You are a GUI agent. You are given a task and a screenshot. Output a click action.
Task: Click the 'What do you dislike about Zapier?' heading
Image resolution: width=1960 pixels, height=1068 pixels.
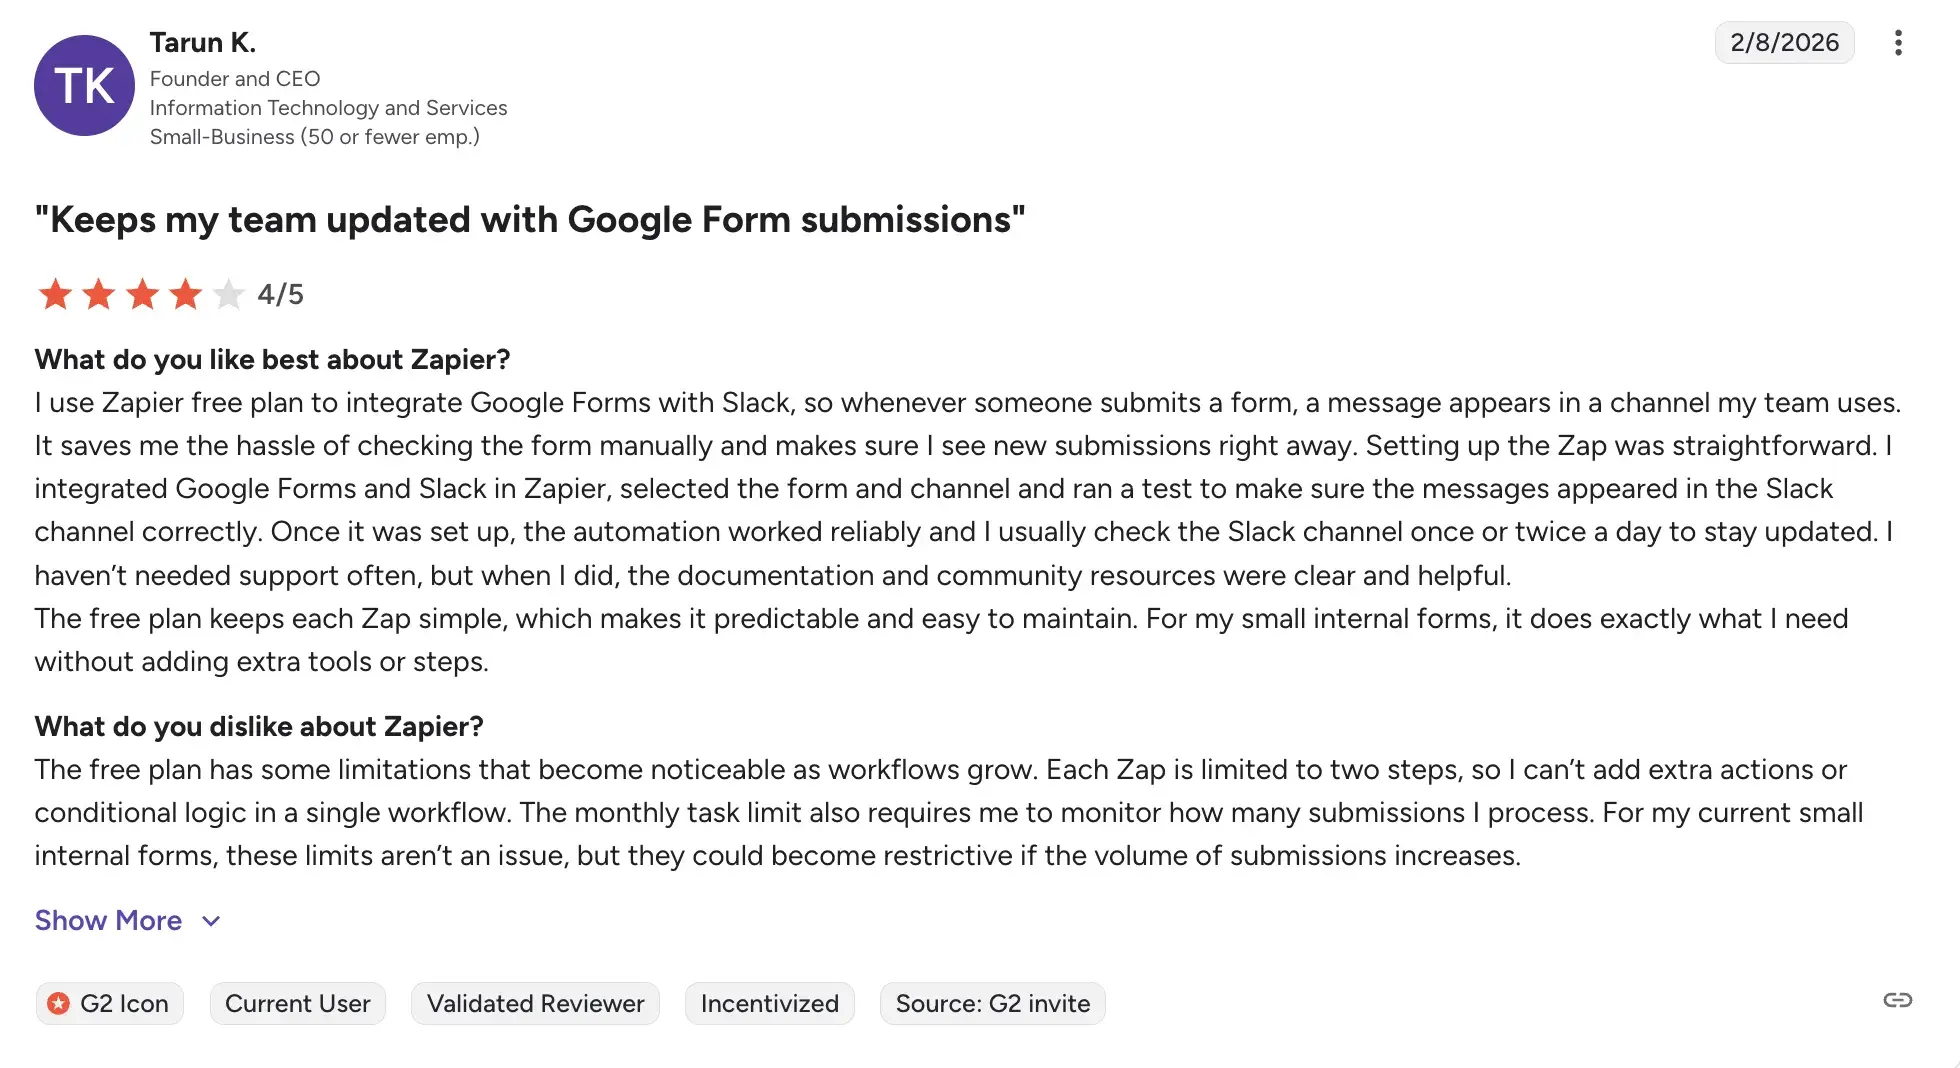coord(259,727)
